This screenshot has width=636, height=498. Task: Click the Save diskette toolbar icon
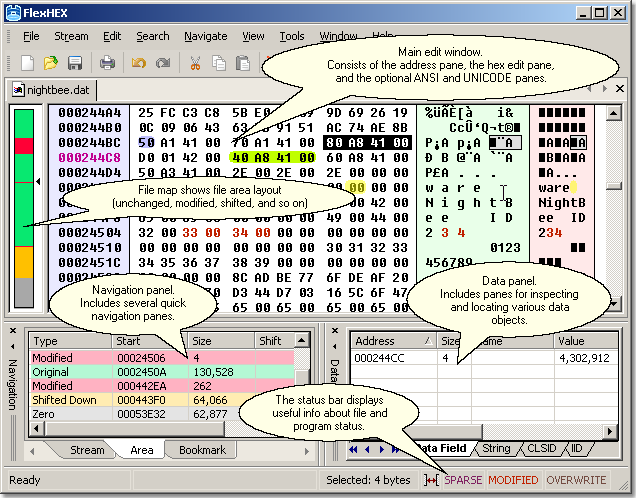75,63
